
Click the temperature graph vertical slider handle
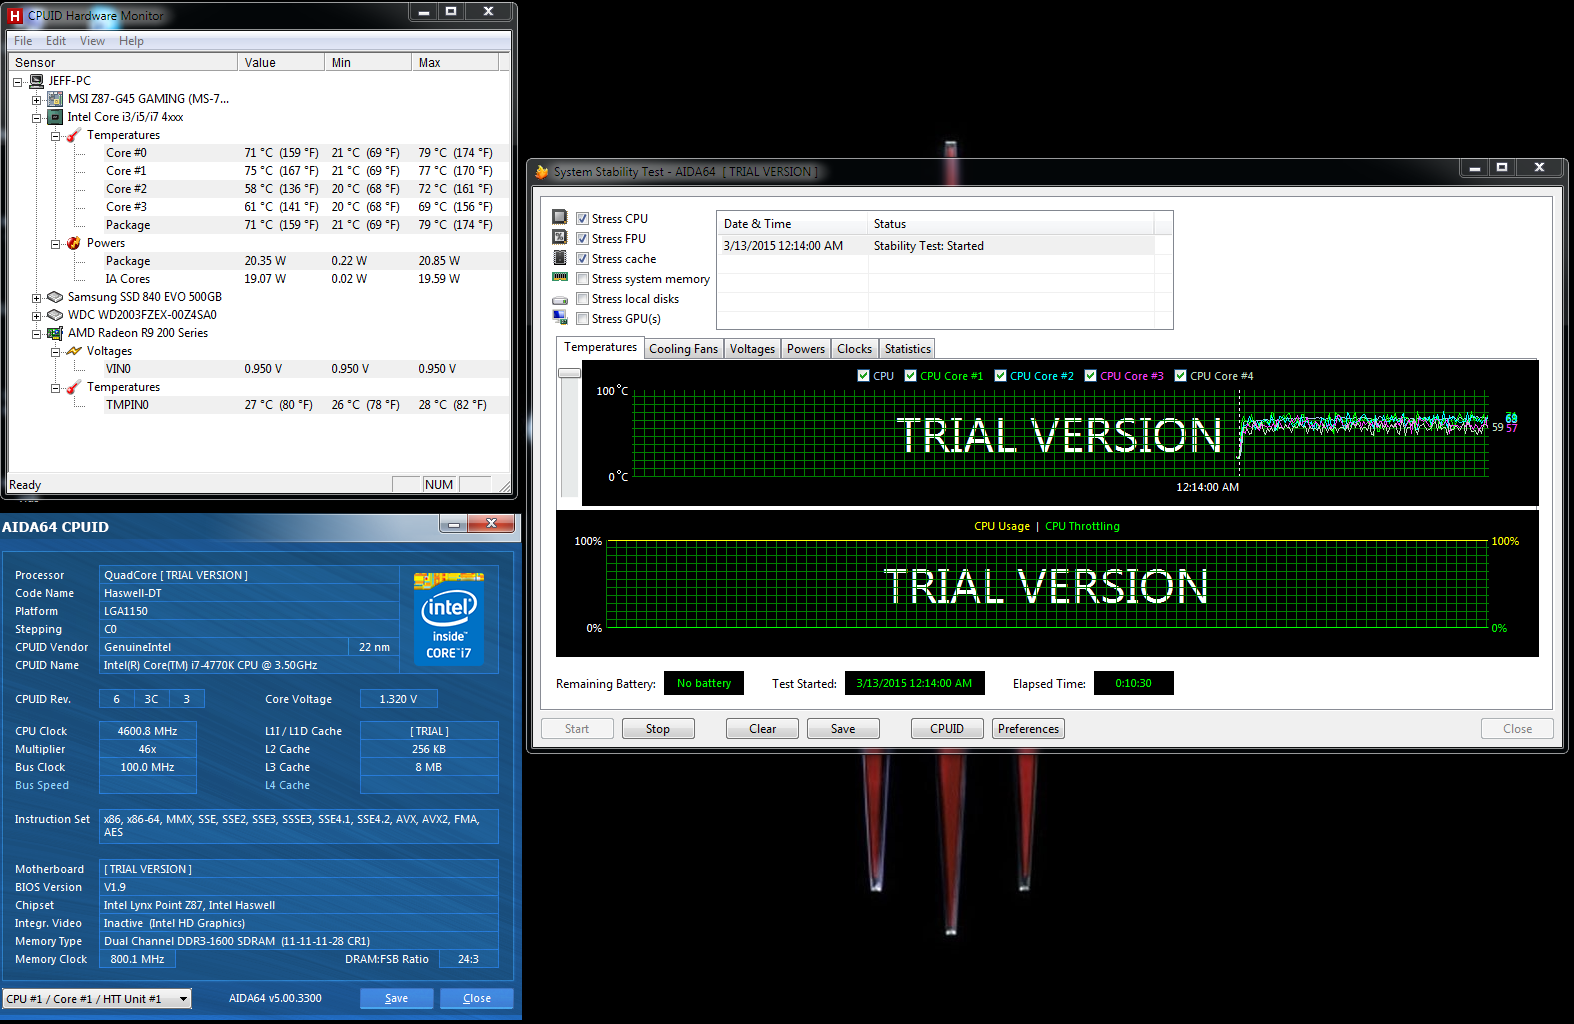click(x=569, y=373)
